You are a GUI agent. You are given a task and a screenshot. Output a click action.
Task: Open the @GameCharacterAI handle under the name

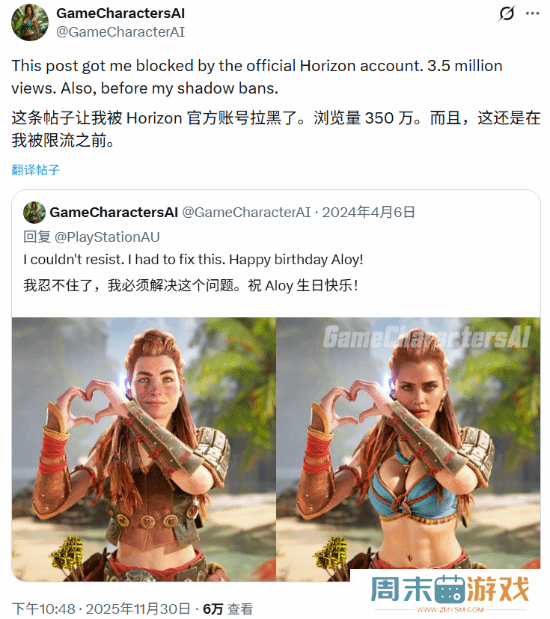point(120,32)
